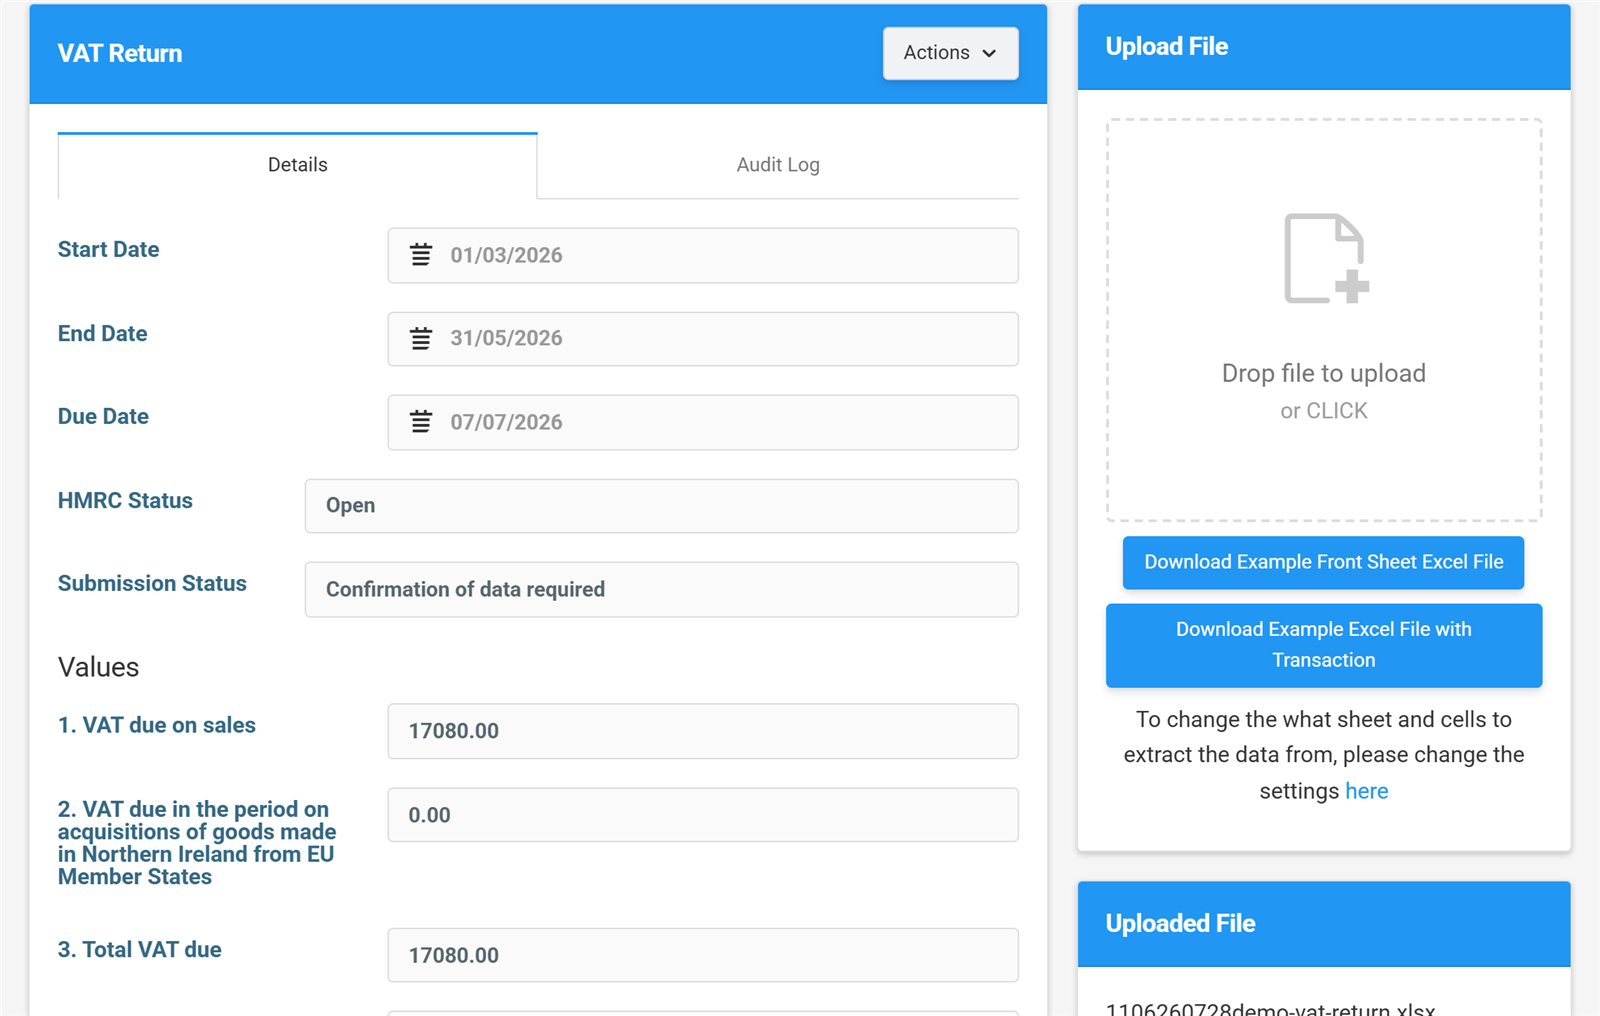The image size is (1600, 1016).
Task: Switch to the Audit Log tab
Action: (x=778, y=165)
